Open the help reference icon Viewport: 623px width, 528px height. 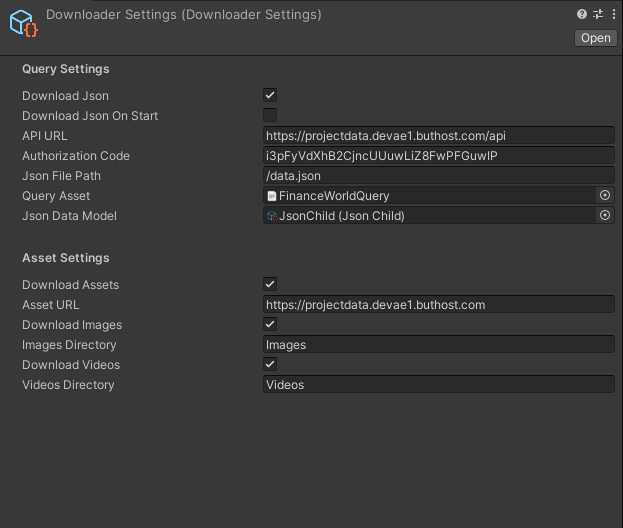tap(582, 14)
